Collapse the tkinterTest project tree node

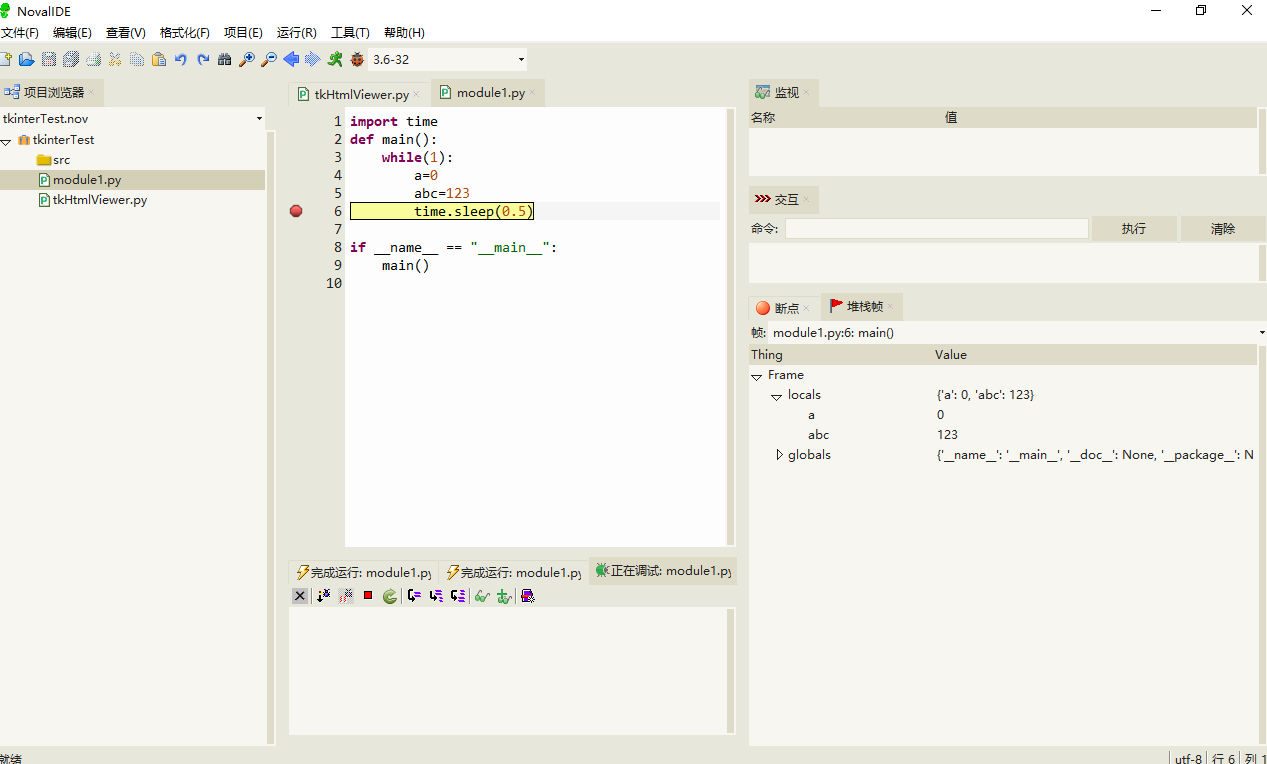7,140
